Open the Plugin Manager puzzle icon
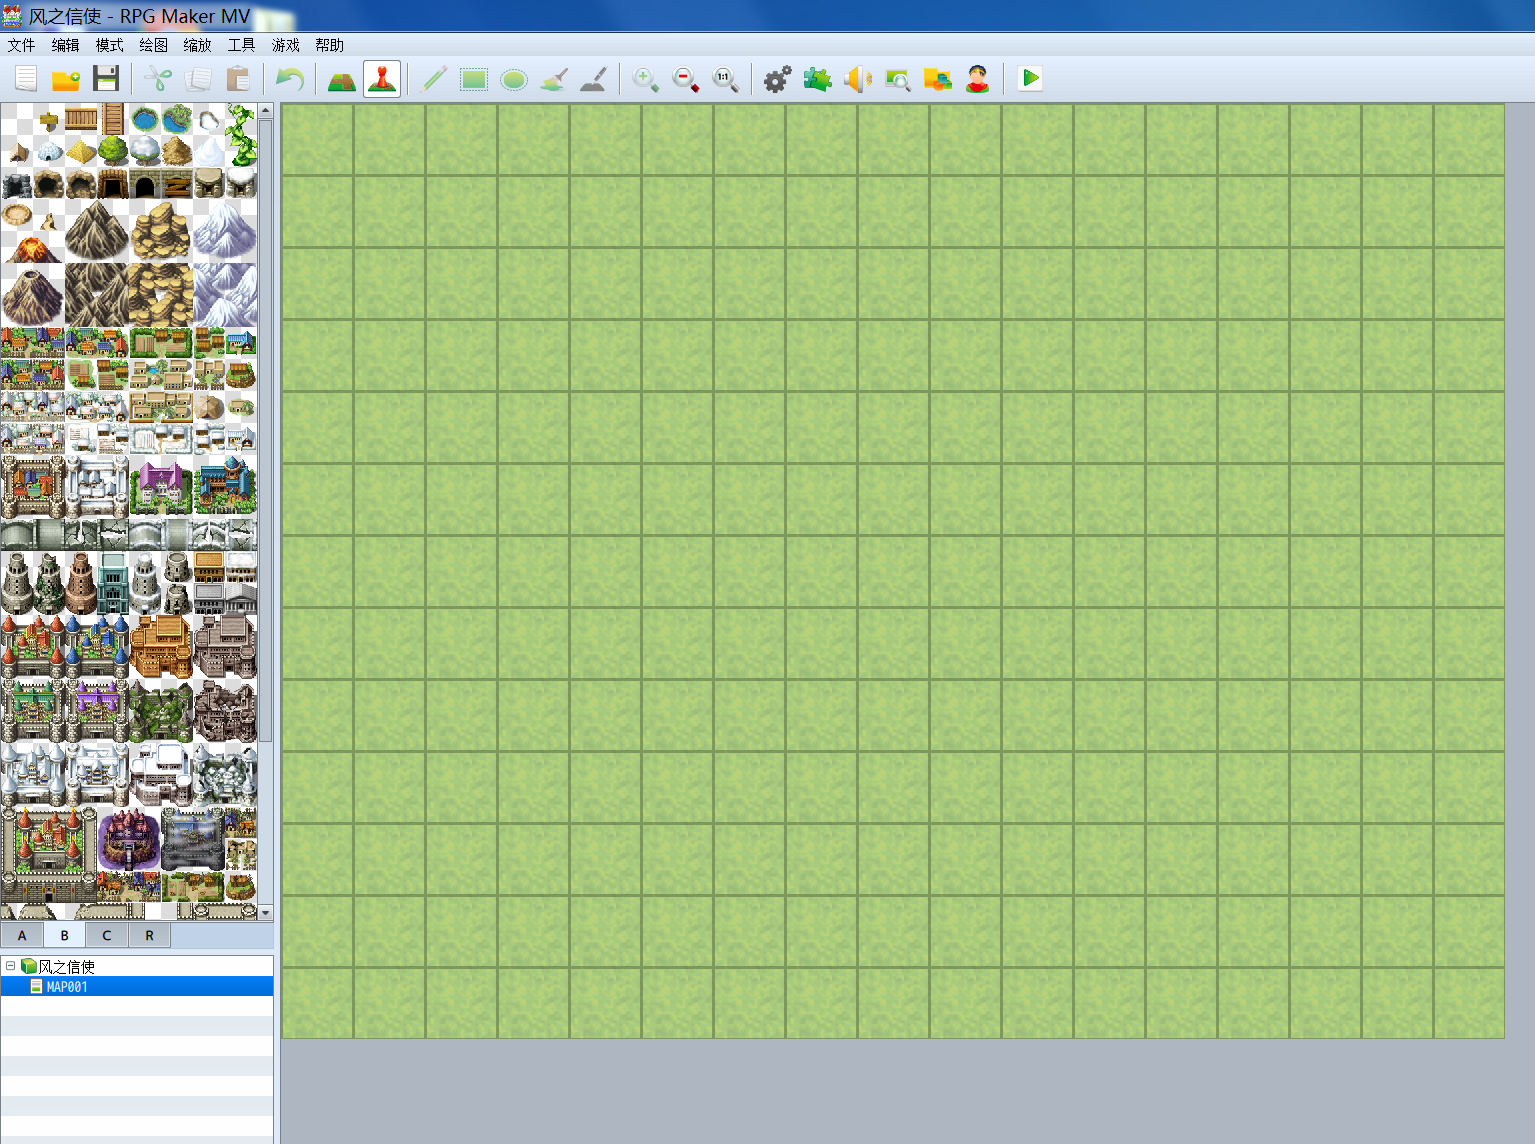1535x1144 pixels. tap(818, 79)
